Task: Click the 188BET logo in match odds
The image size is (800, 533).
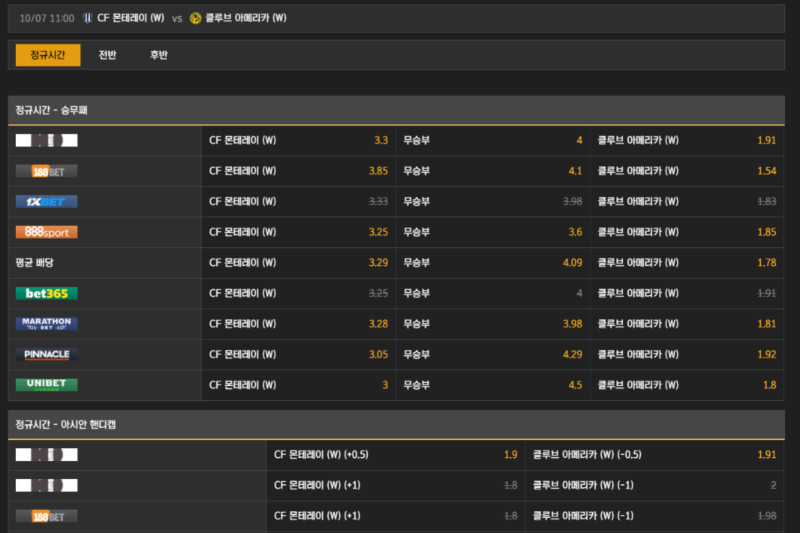Action: point(47,171)
